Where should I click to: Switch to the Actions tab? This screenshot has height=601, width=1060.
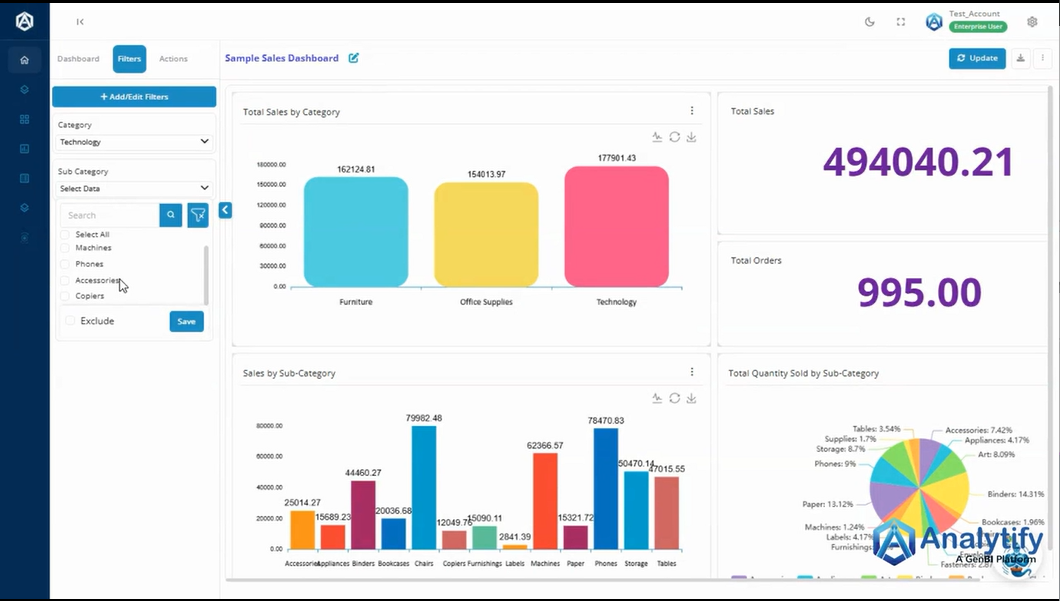pyautogui.click(x=173, y=59)
